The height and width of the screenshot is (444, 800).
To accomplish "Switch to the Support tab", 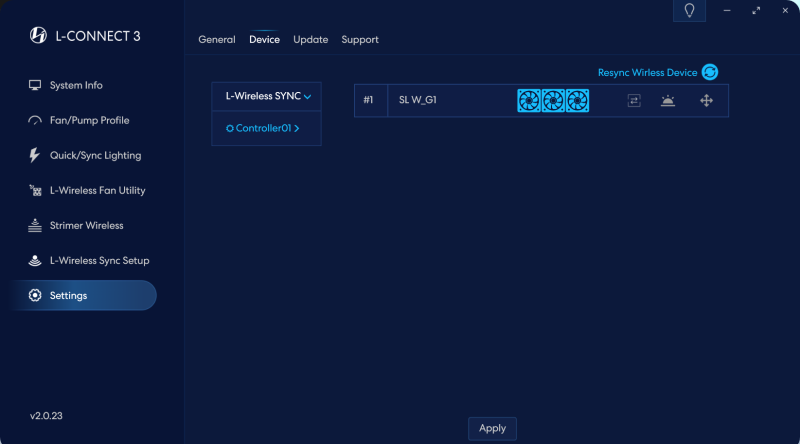I will (360, 39).
